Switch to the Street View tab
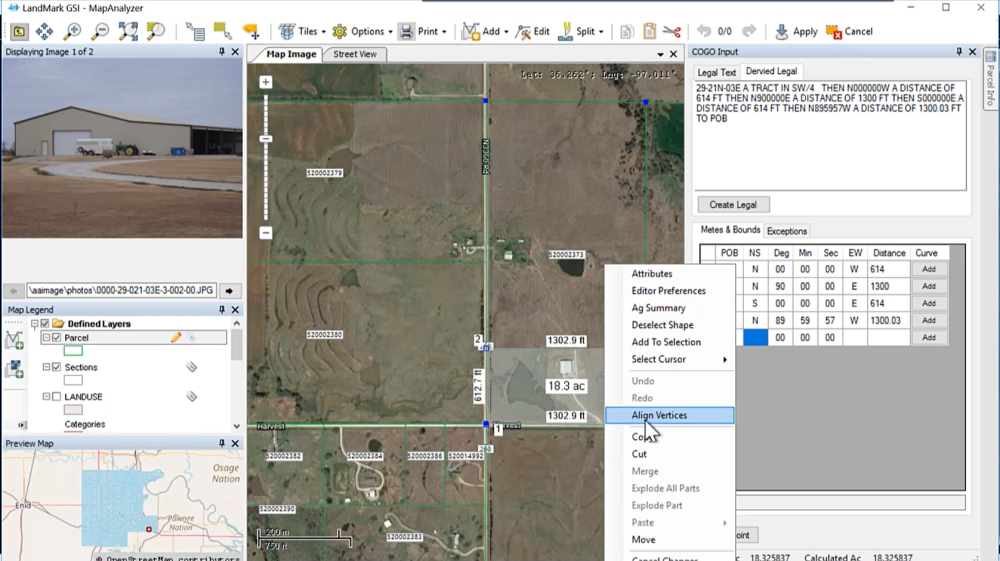 coord(355,54)
